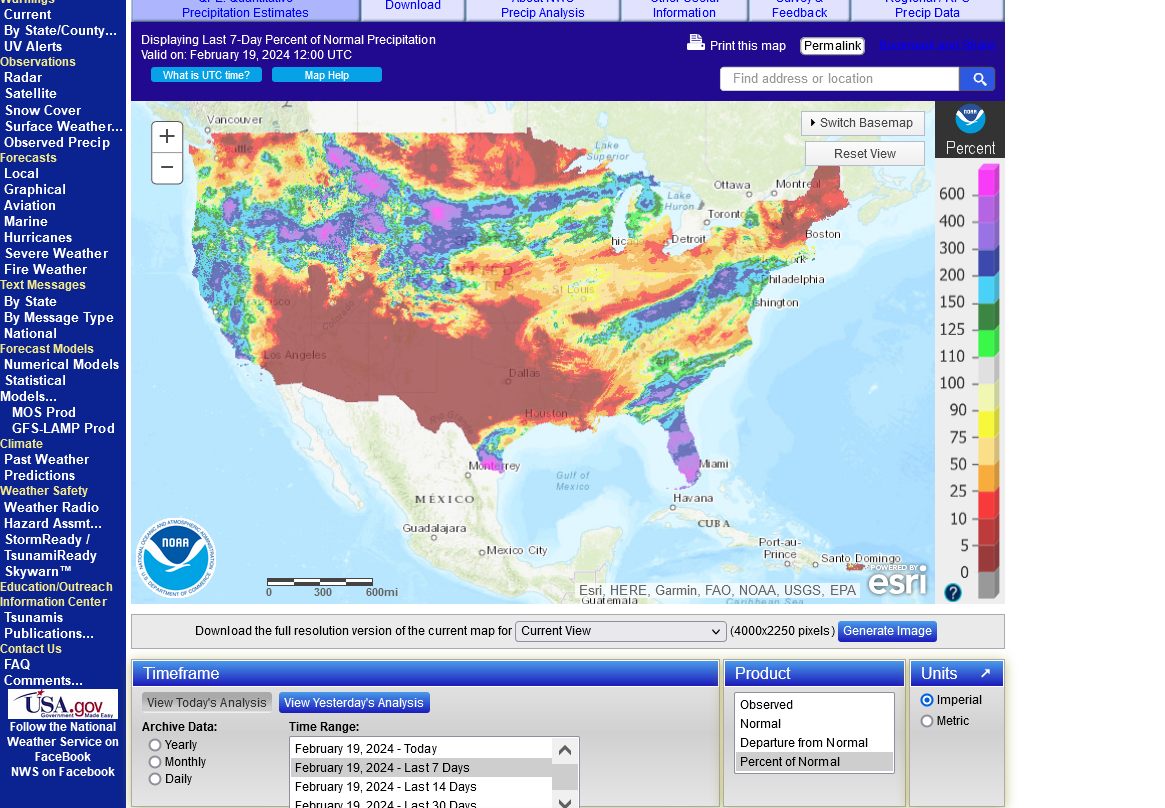Open Past Weather sidebar link
This screenshot has width=1165, height=808.
click(x=47, y=460)
